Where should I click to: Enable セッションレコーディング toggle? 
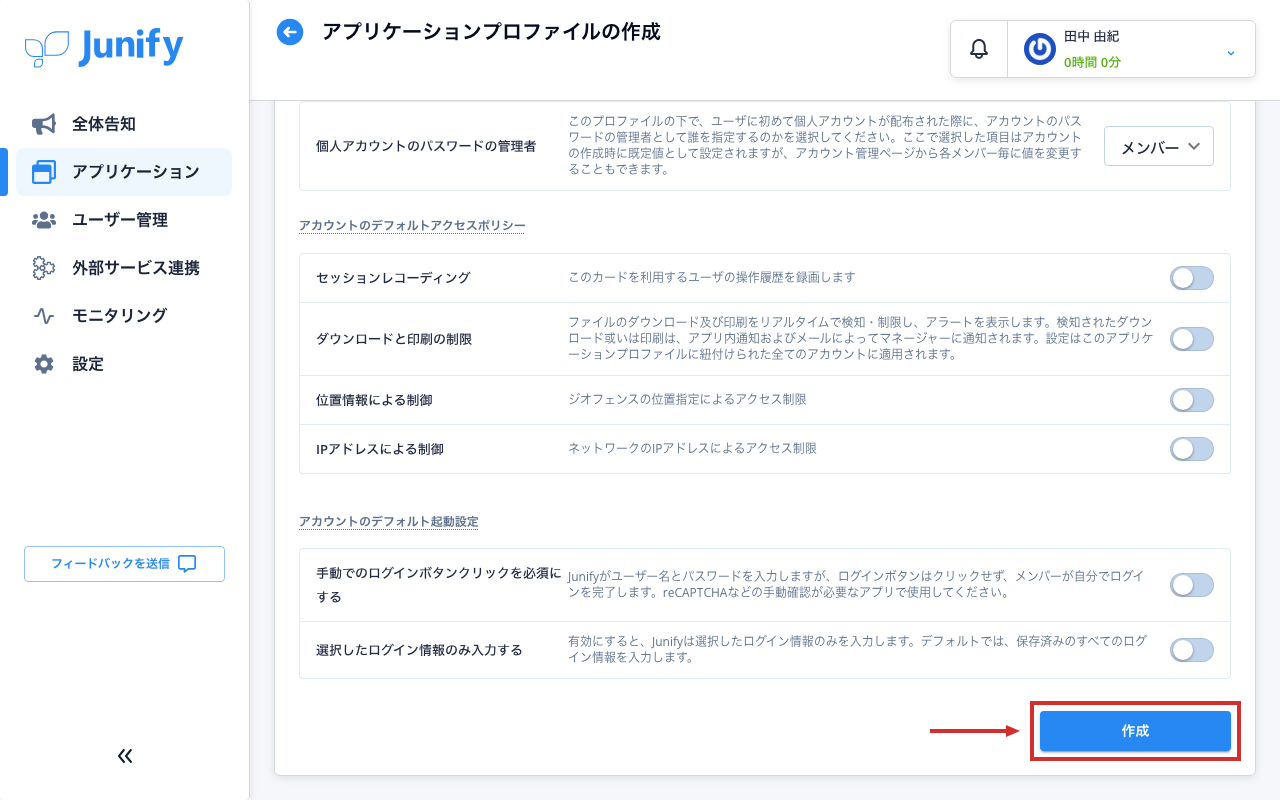point(1192,278)
